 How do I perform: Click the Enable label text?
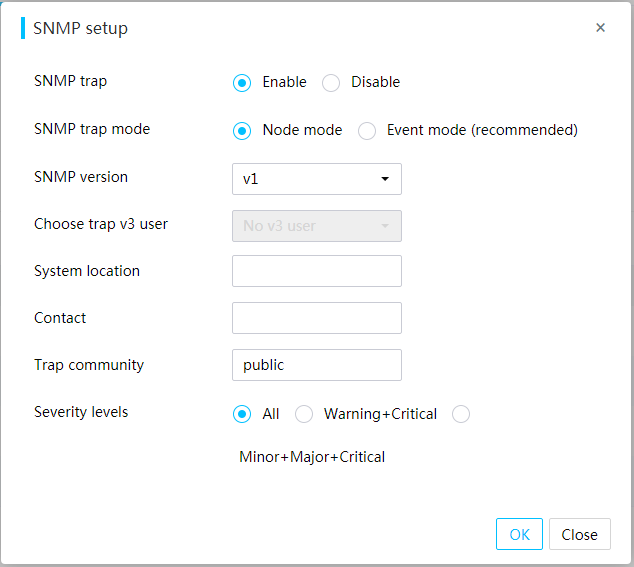284,82
